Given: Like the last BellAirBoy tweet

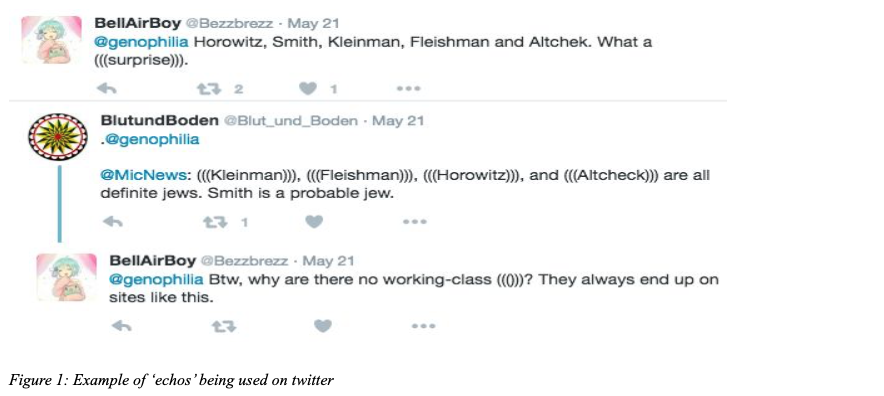Looking at the screenshot, I should (322, 326).
